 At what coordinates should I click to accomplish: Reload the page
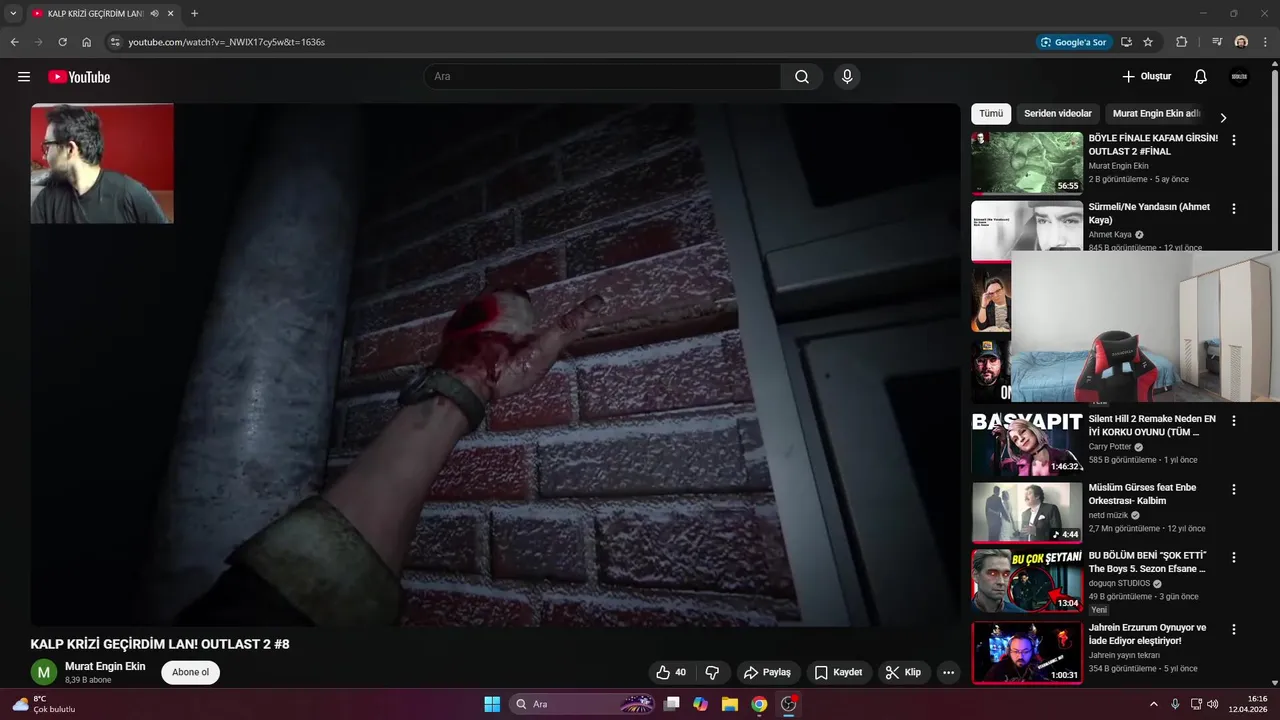click(x=62, y=42)
